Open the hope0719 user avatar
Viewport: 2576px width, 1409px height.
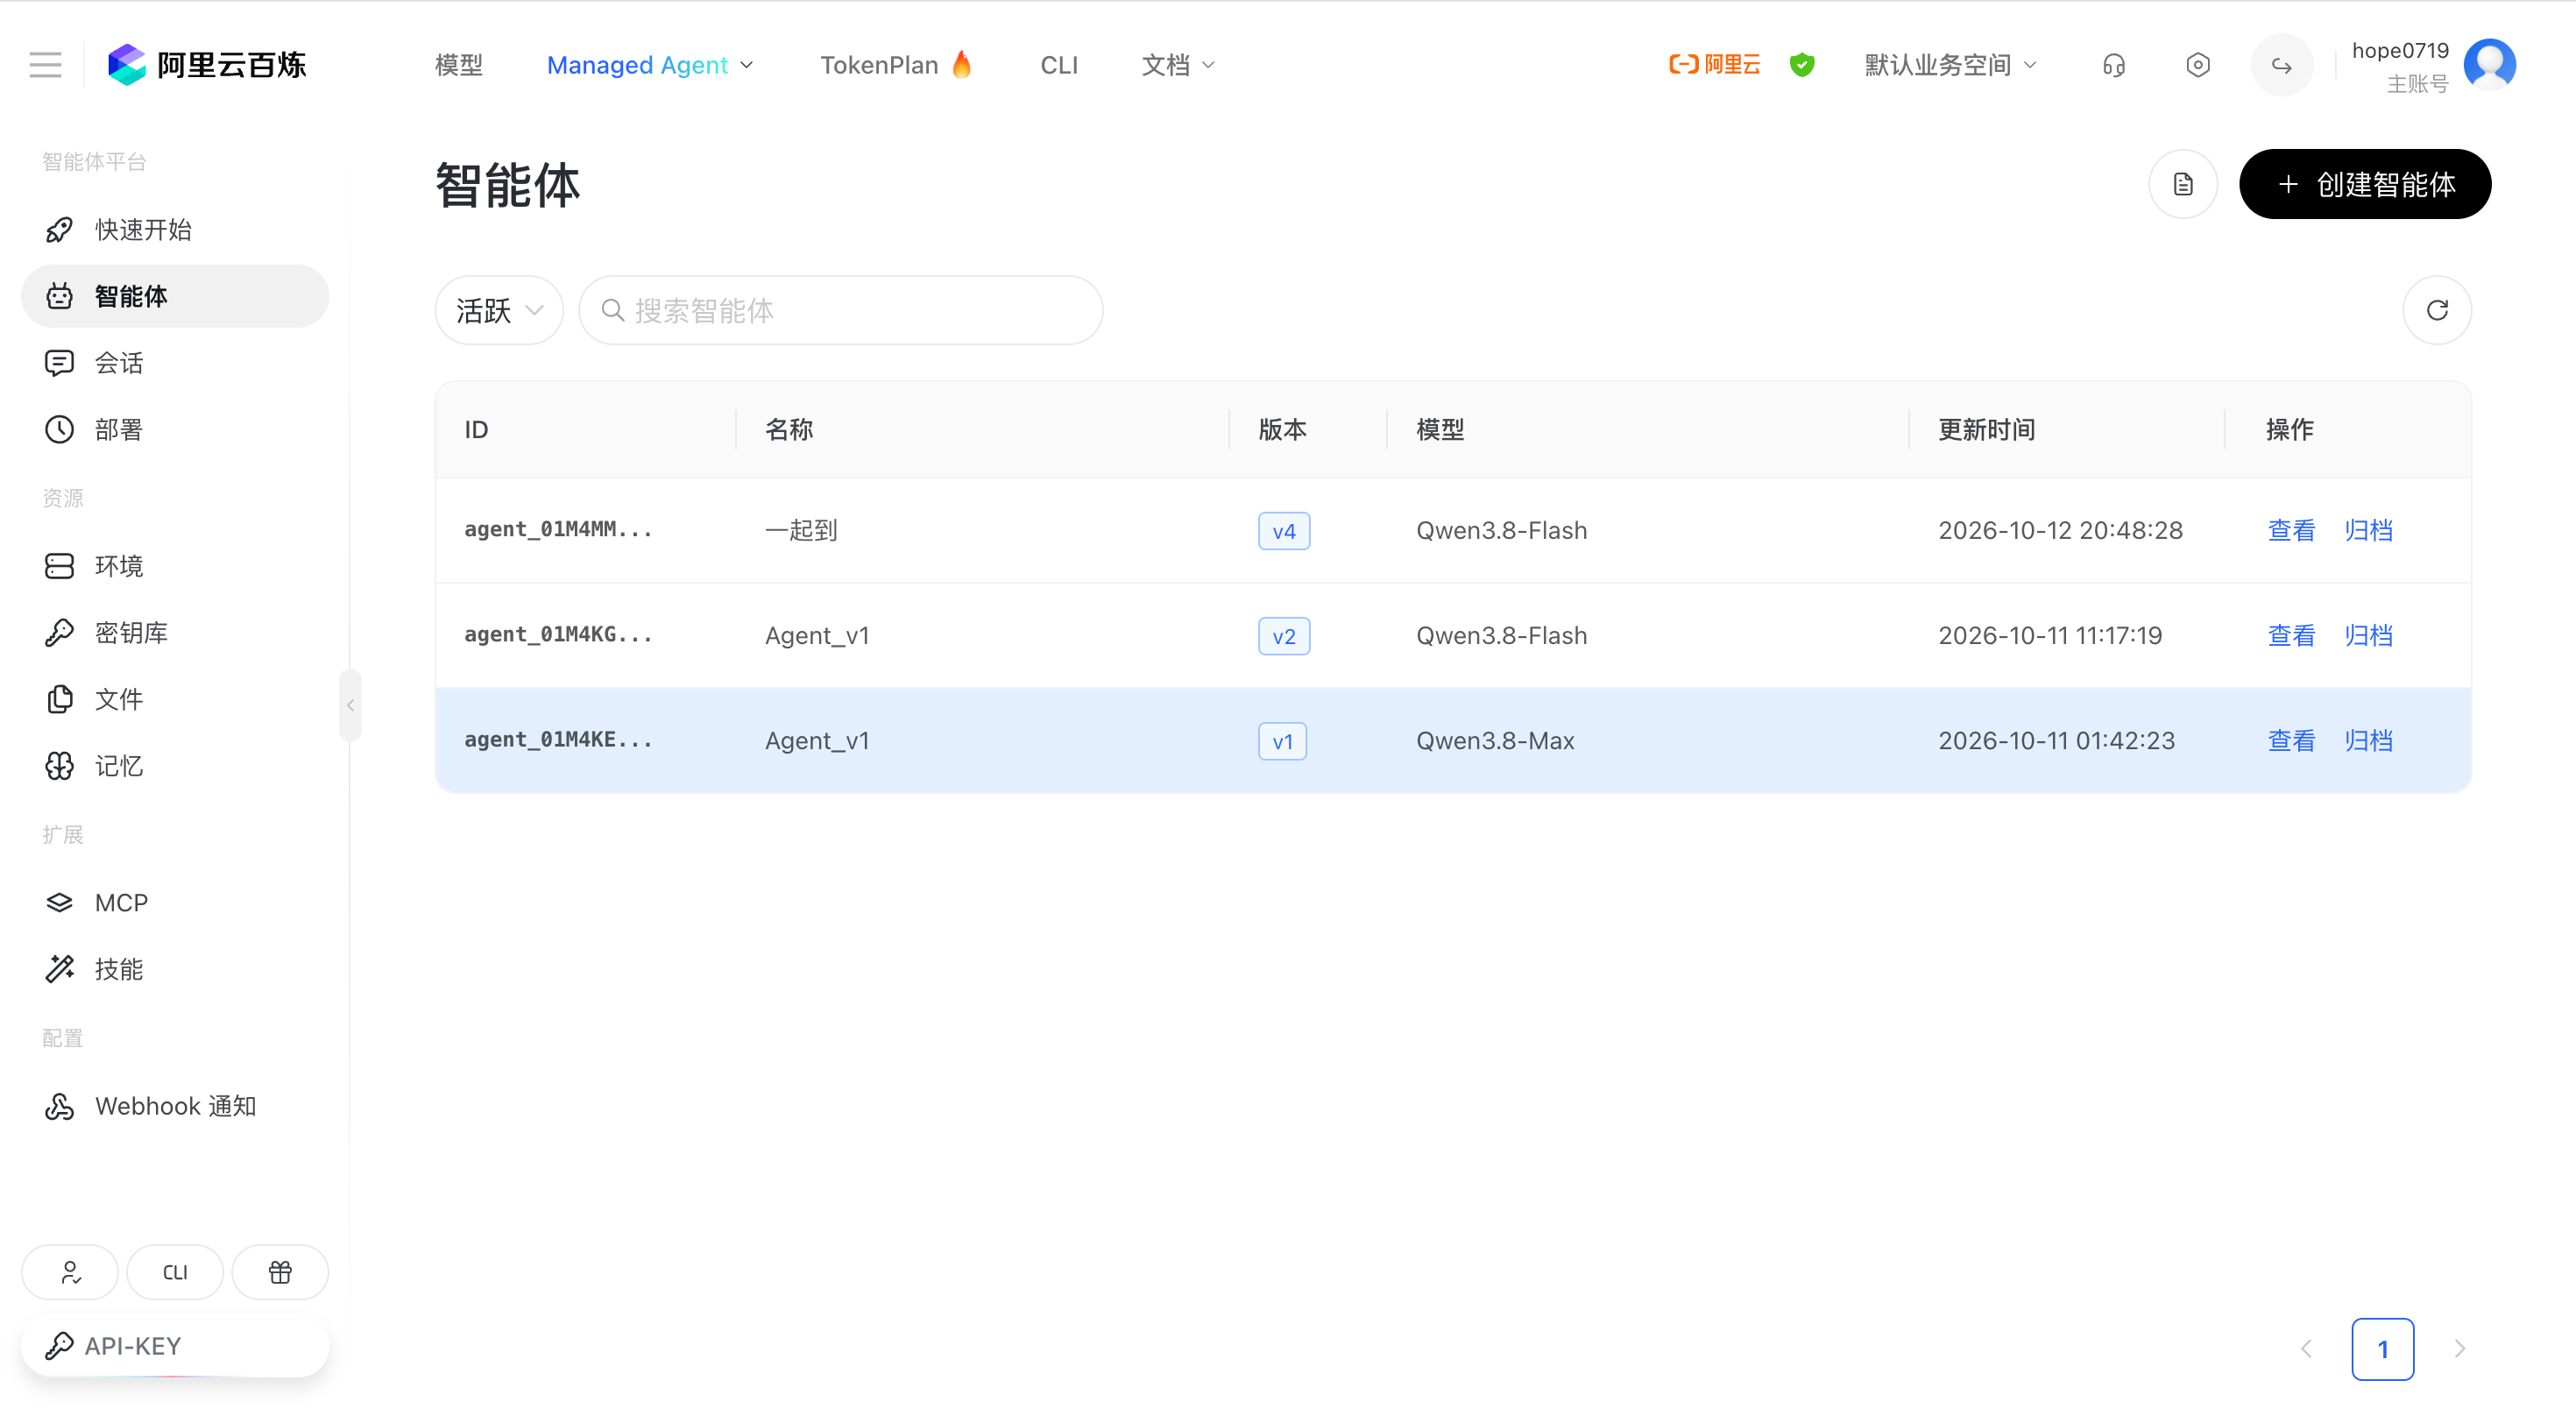pos(2489,65)
